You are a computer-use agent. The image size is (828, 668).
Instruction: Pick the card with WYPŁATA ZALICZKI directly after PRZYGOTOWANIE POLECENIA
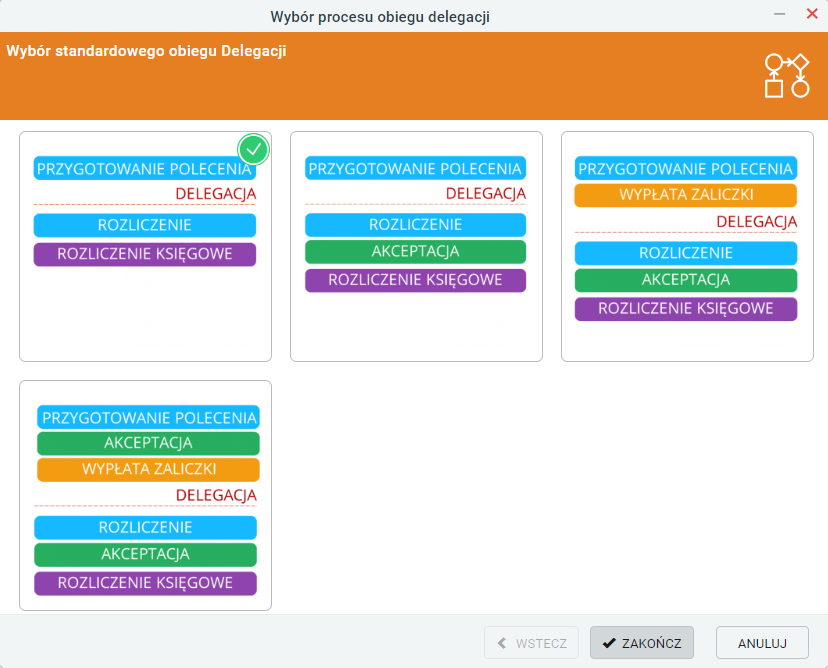(x=687, y=247)
